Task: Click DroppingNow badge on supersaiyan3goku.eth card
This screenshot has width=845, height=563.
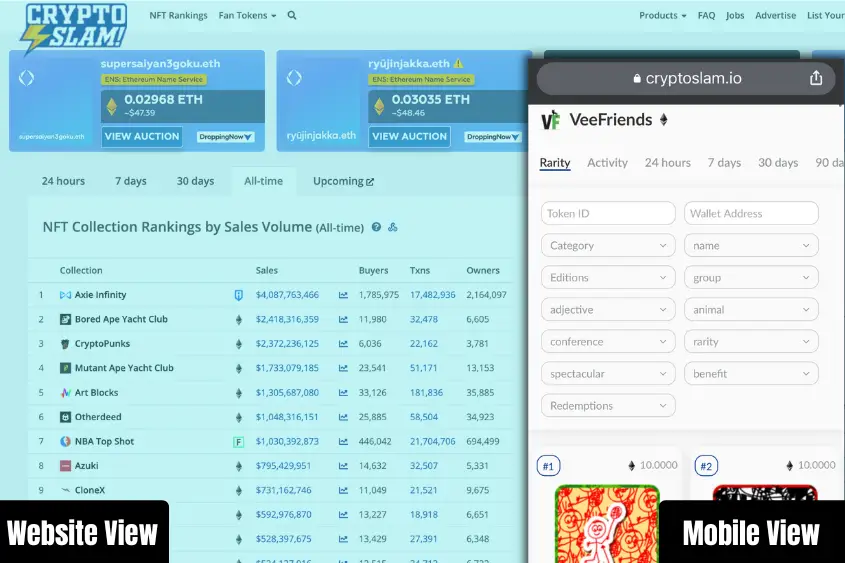Action: pyautogui.click(x=225, y=137)
